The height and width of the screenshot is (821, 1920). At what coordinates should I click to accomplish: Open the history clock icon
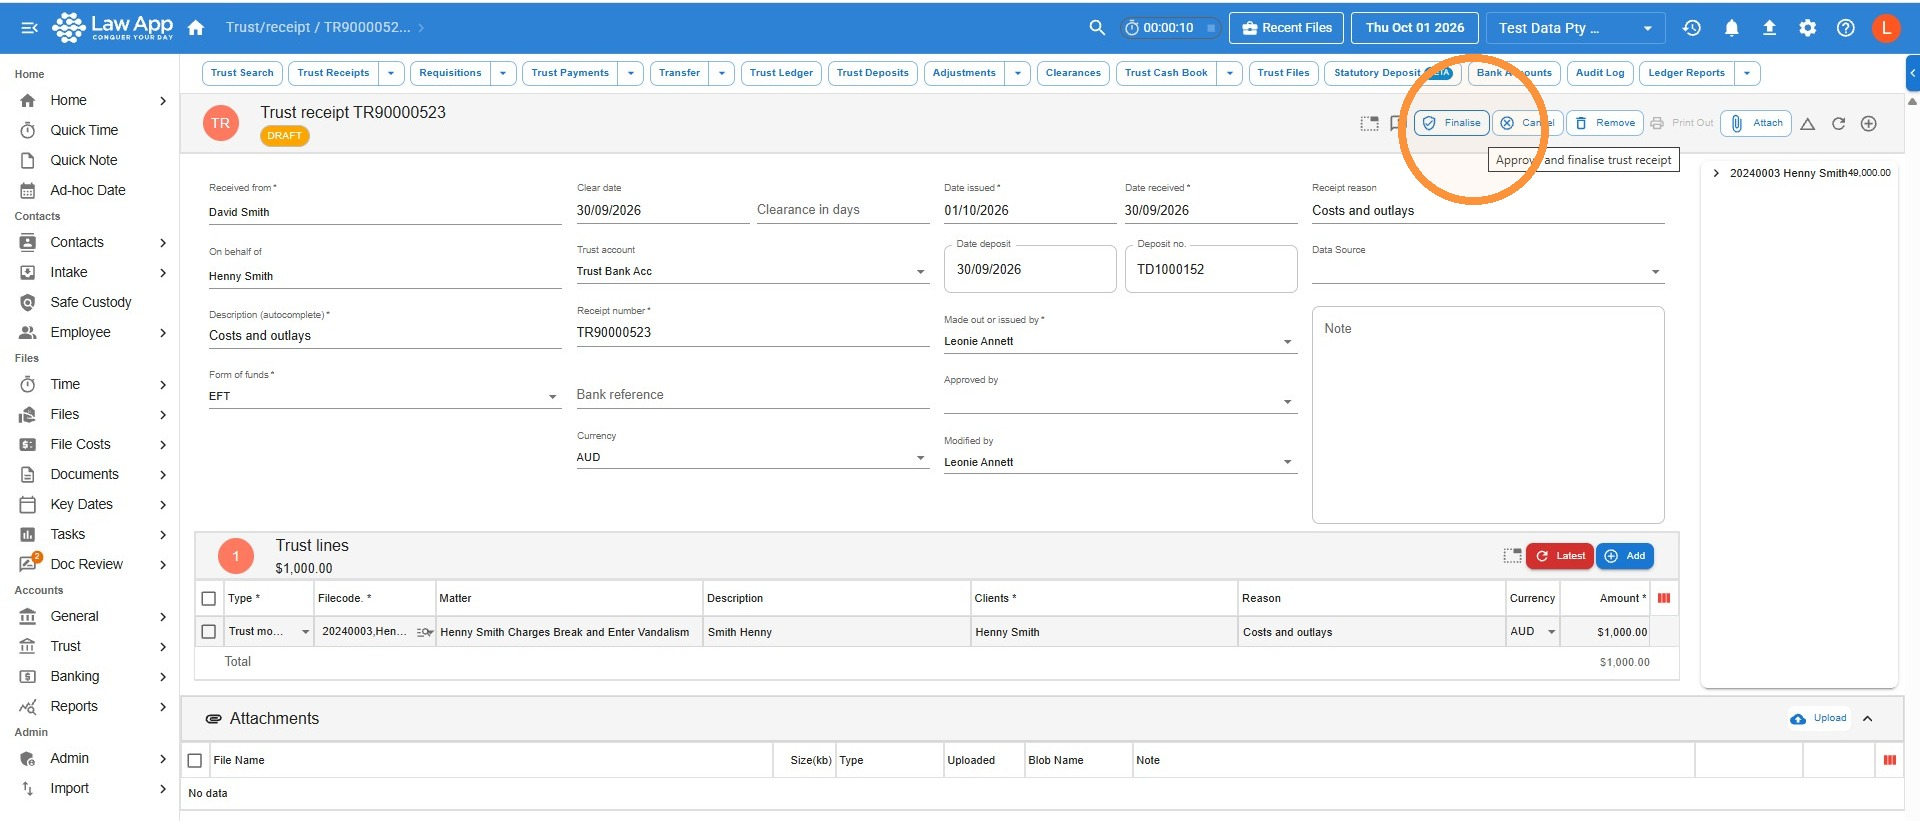tap(1692, 28)
